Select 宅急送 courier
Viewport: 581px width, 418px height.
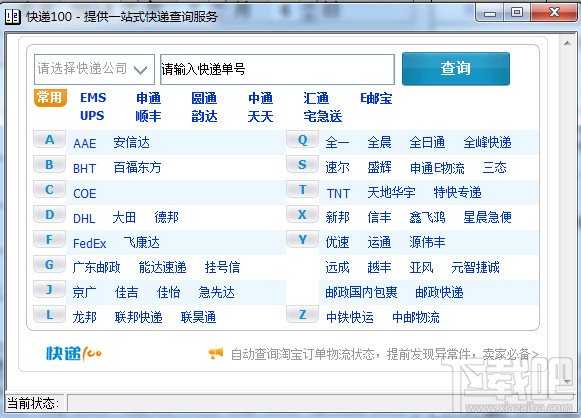pos(323,116)
